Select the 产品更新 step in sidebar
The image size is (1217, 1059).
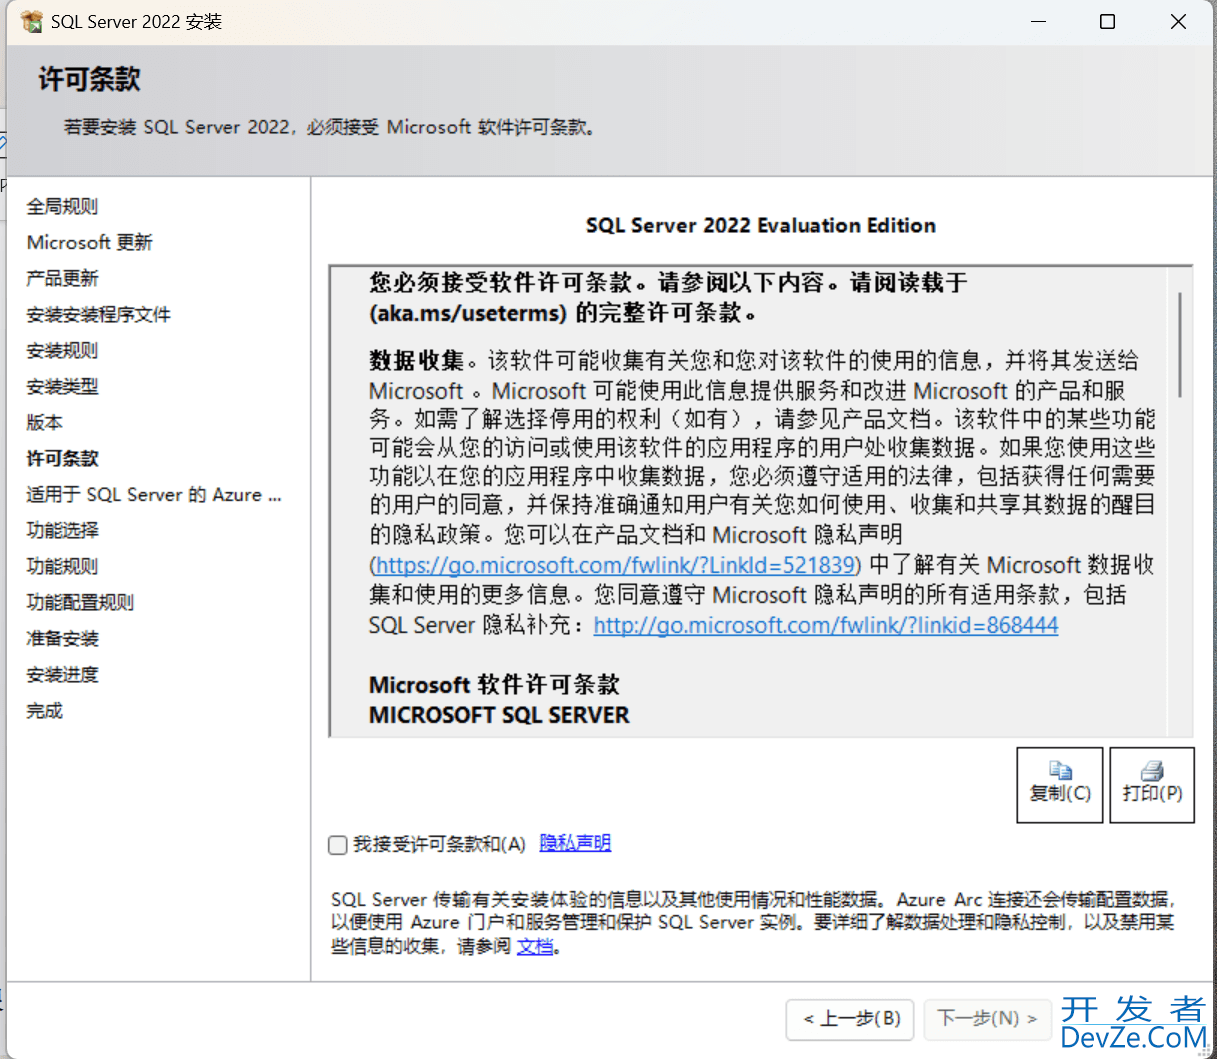(62, 278)
